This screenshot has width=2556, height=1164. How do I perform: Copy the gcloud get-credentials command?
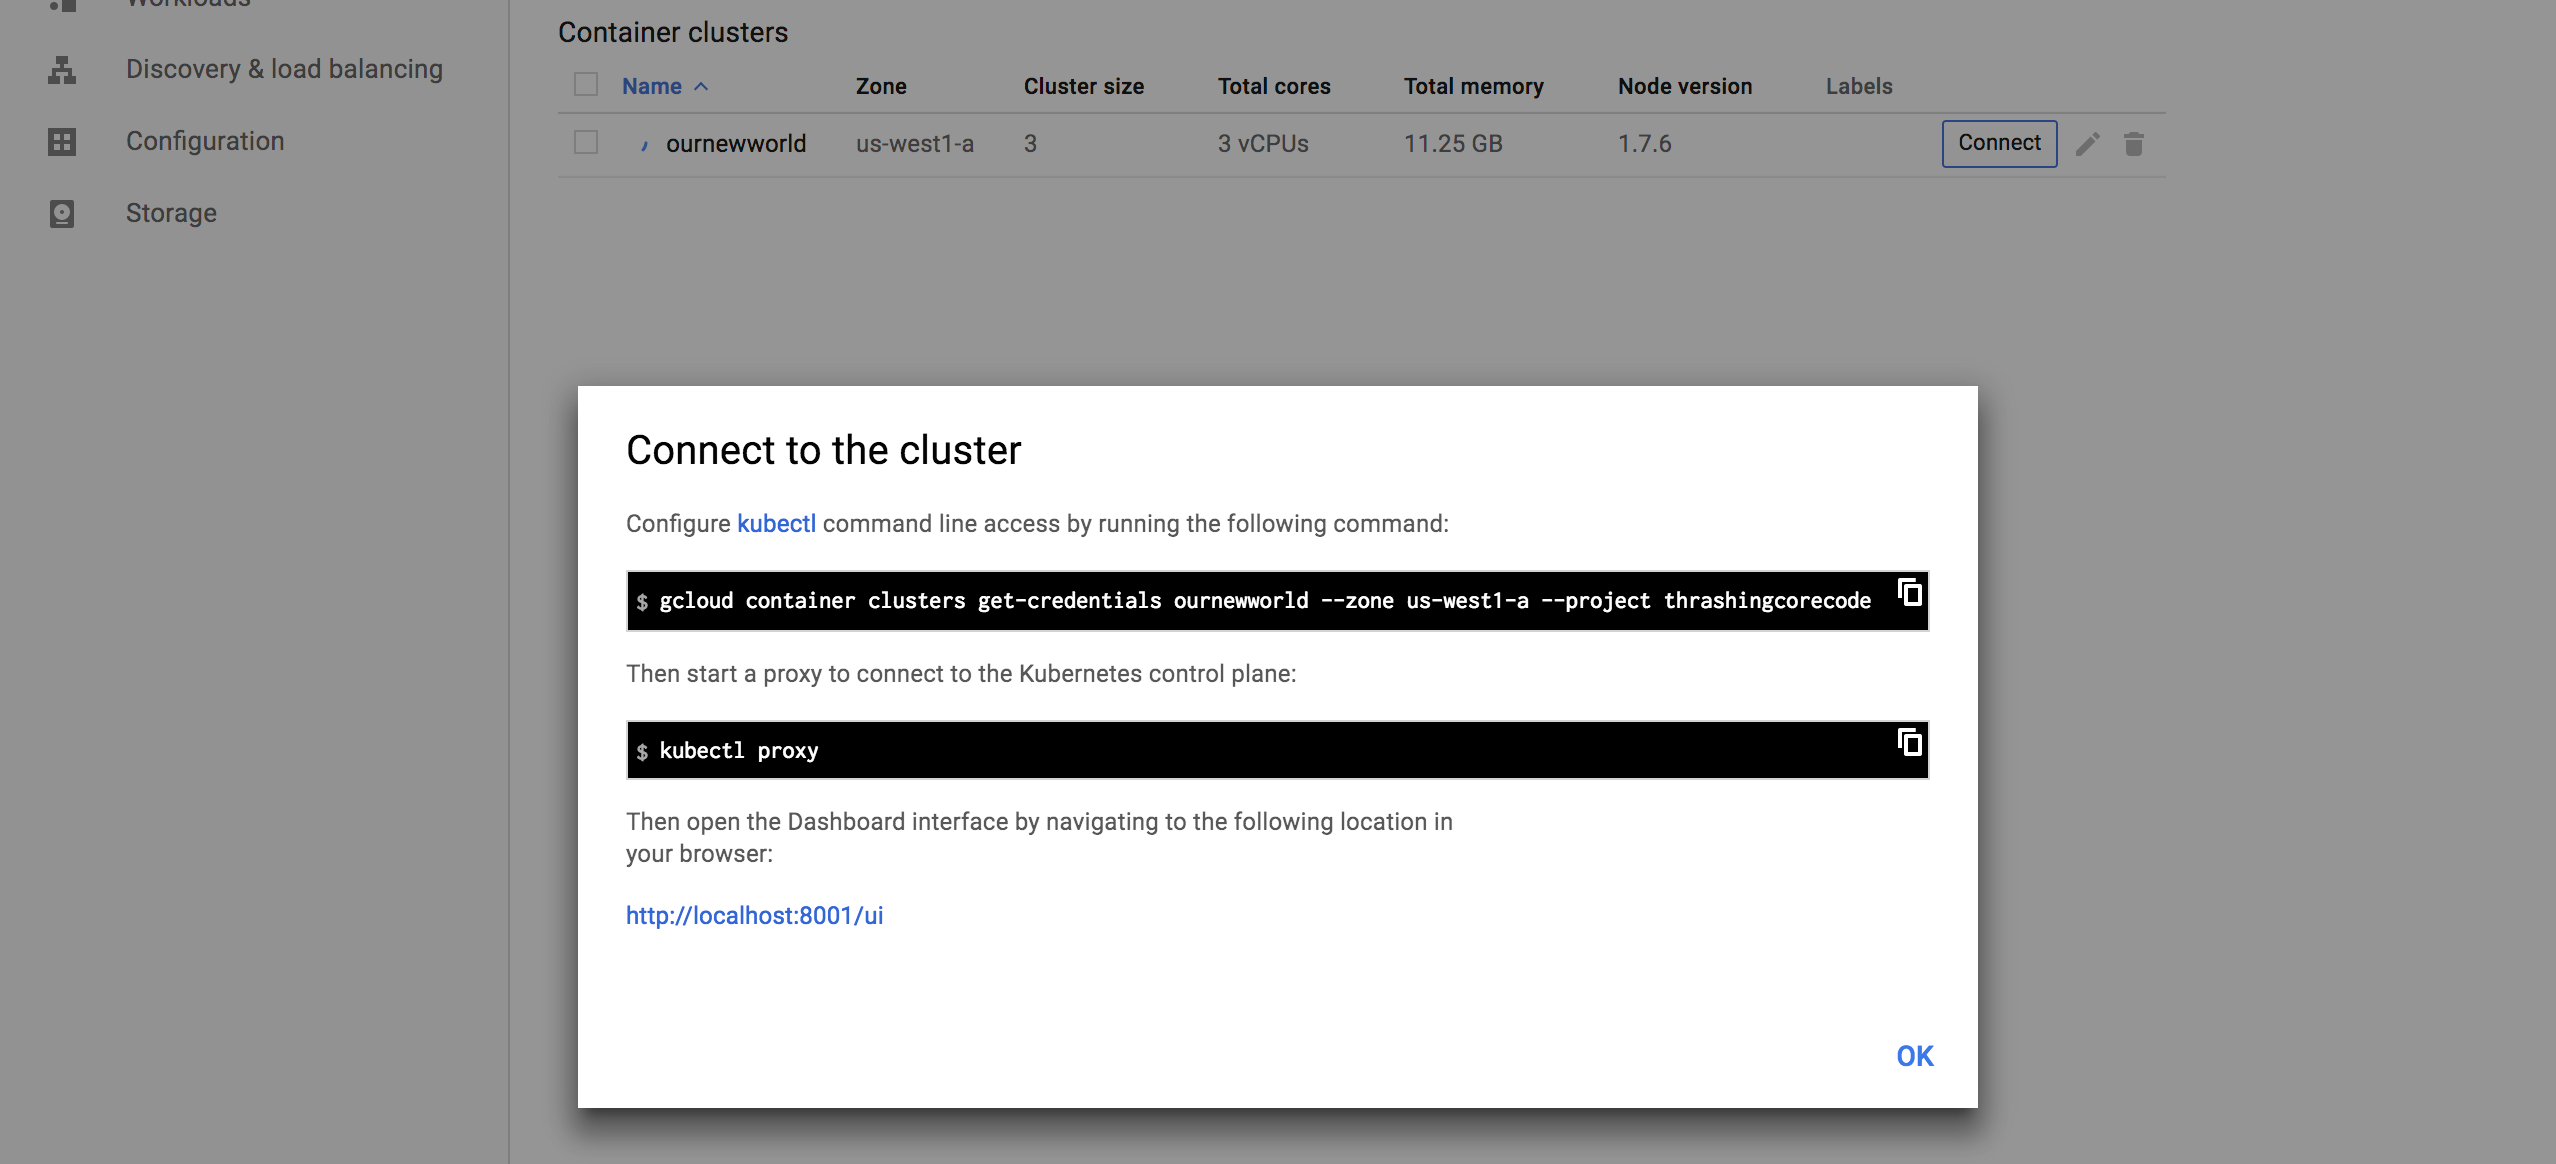click(x=1909, y=592)
